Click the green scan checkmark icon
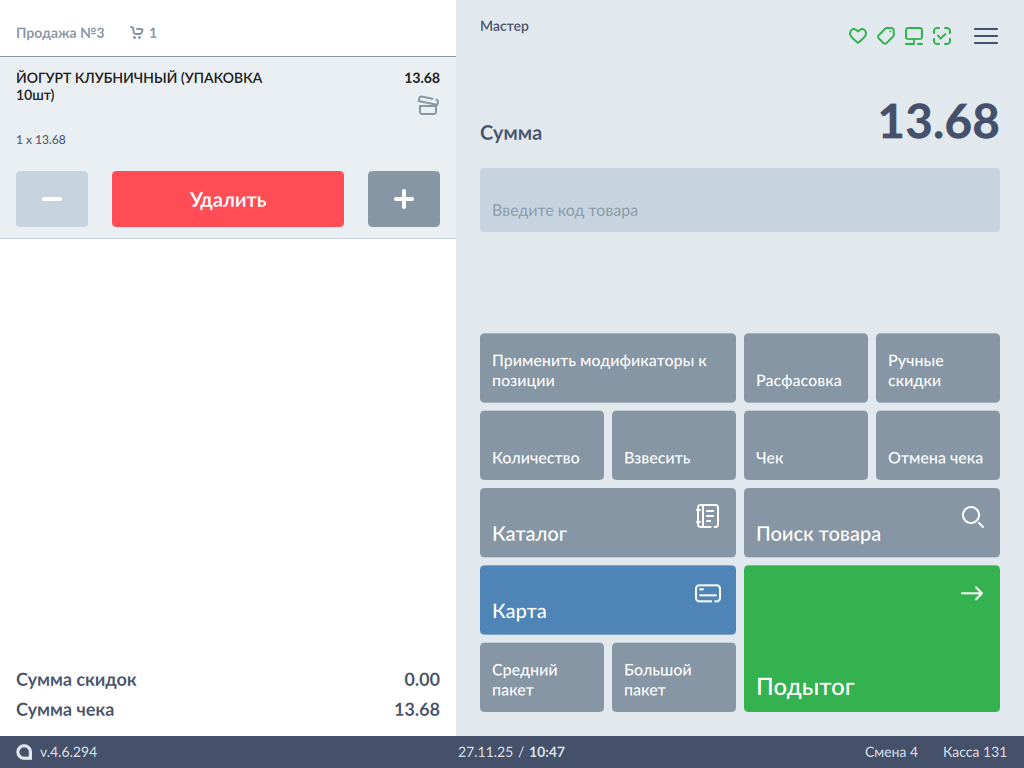This screenshot has height=768, width=1024. (x=941, y=36)
